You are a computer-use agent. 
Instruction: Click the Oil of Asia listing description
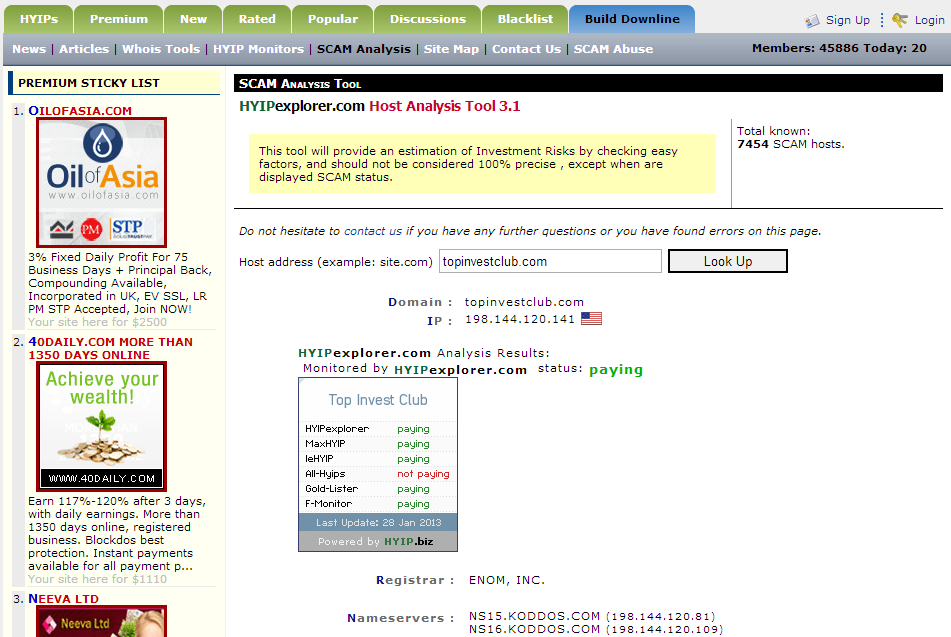[x=119, y=283]
